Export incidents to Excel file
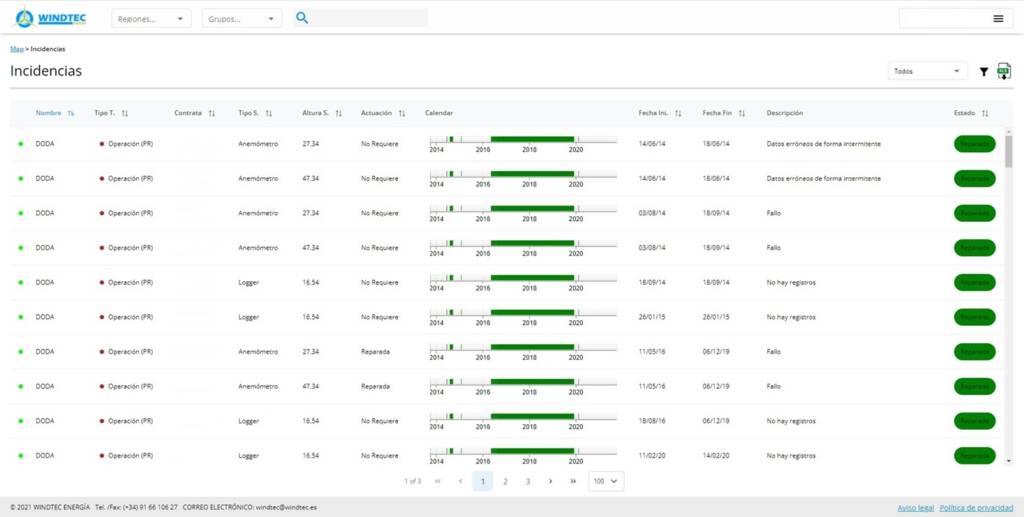This screenshot has width=1024, height=517. pos(1003,72)
